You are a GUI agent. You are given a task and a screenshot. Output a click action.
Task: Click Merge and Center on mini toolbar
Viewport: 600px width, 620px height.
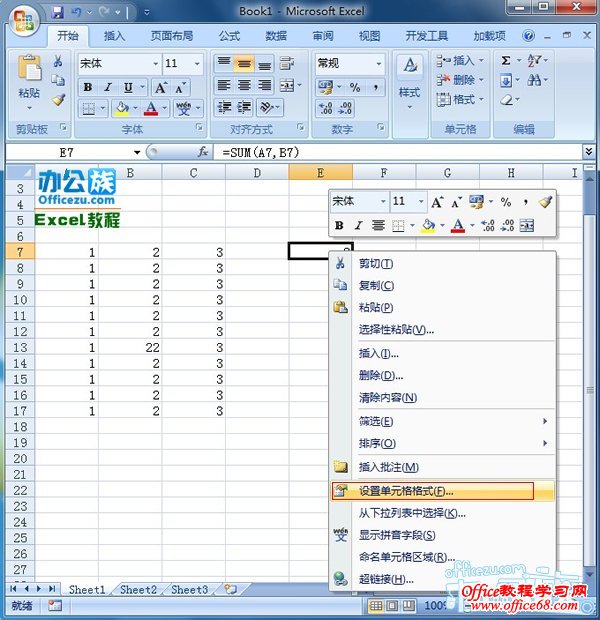pos(527,225)
